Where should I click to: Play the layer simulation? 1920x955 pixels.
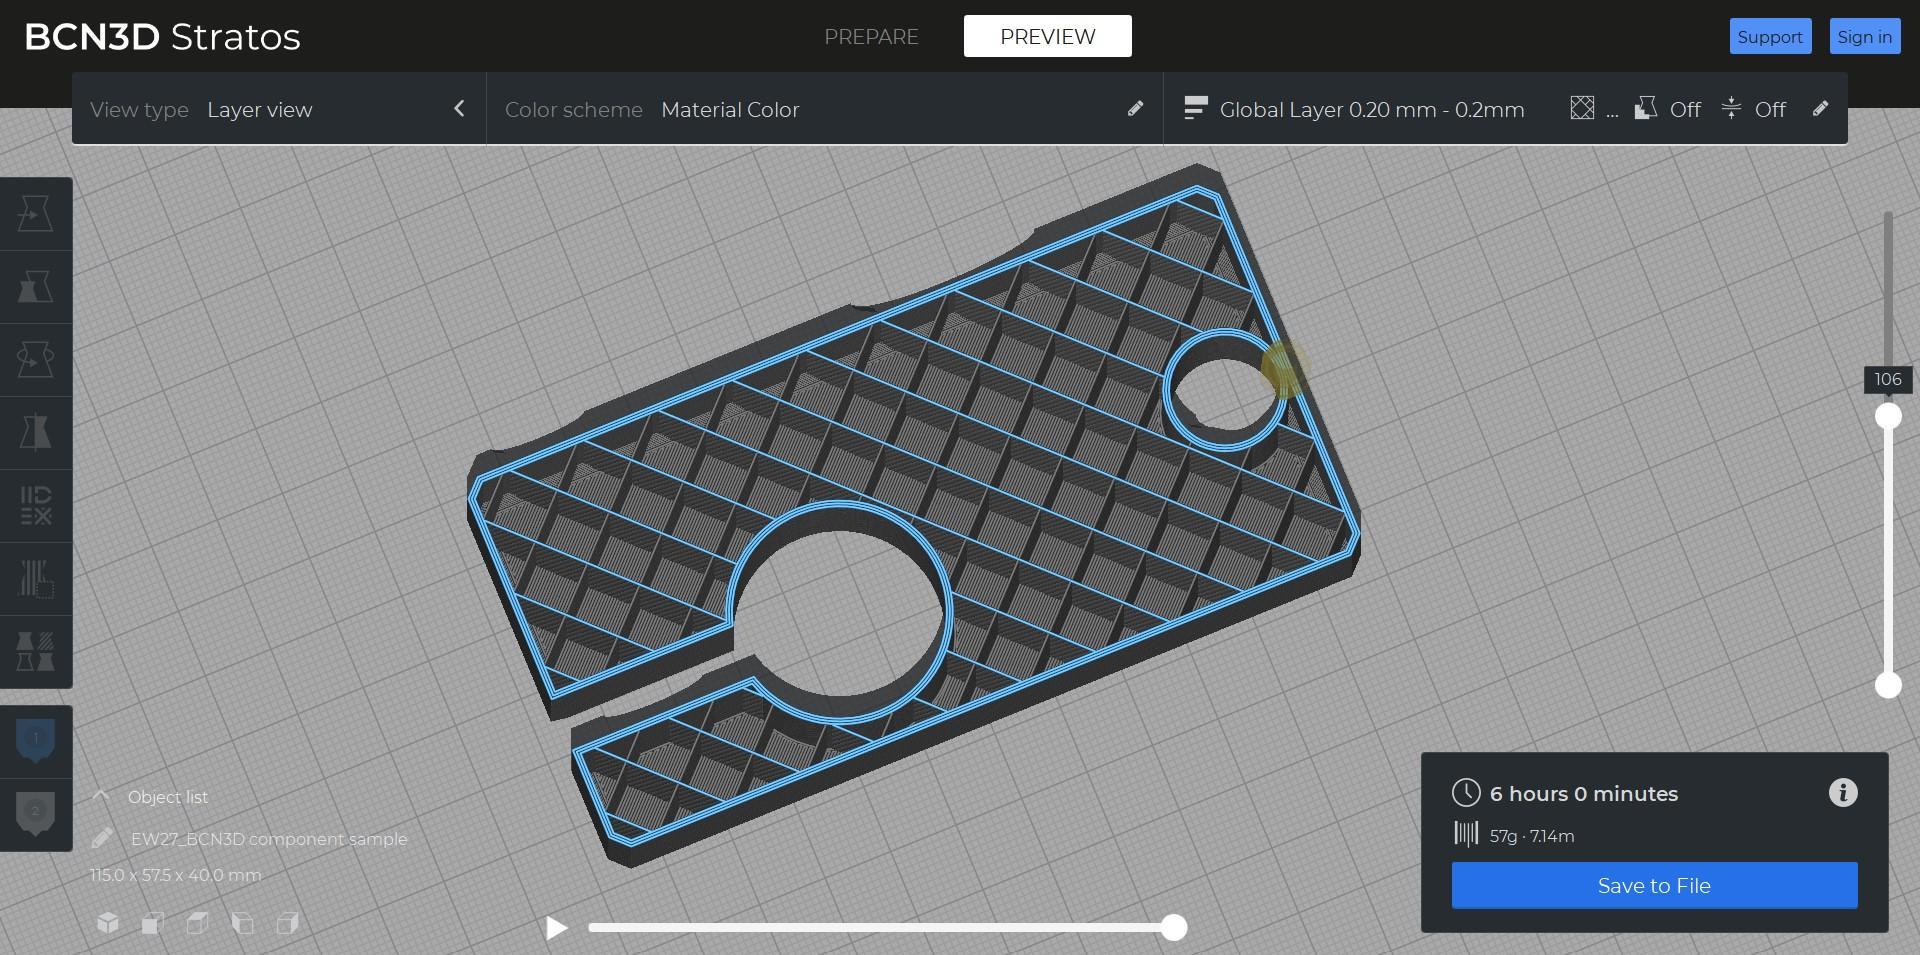[x=556, y=928]
